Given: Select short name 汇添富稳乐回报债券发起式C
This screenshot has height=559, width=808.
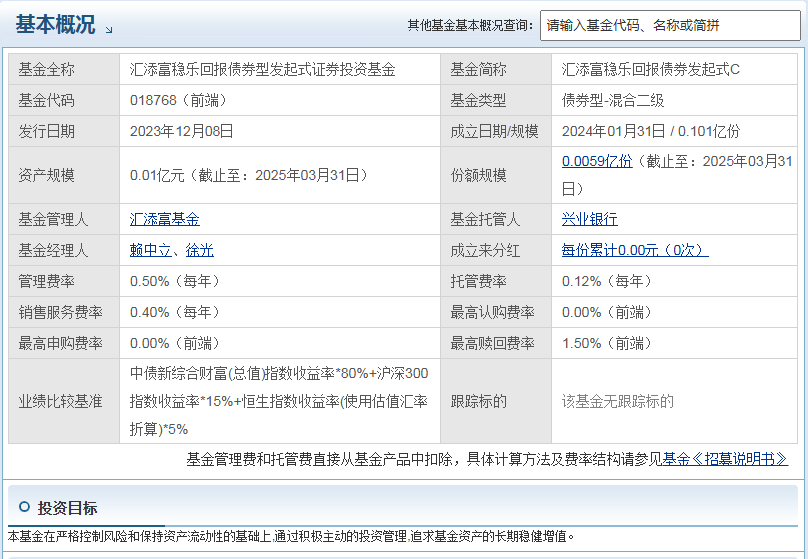Looking at the screenshot, I should pyautogui.click(x=650, y=69).
